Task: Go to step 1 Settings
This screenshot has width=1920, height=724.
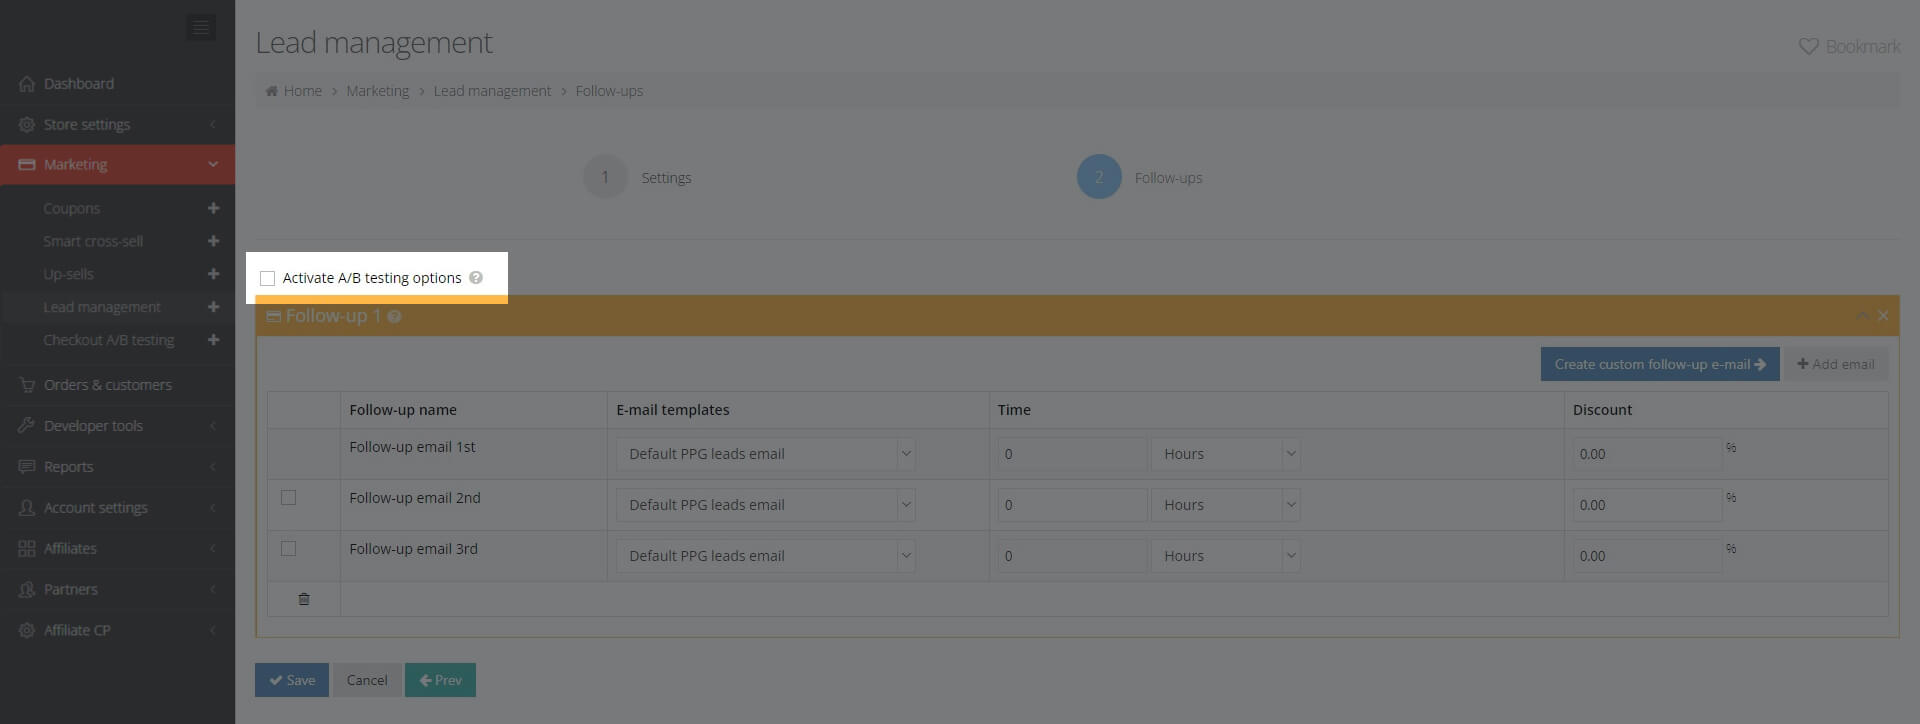Action: pyautogui.click(x=605, y=177)
